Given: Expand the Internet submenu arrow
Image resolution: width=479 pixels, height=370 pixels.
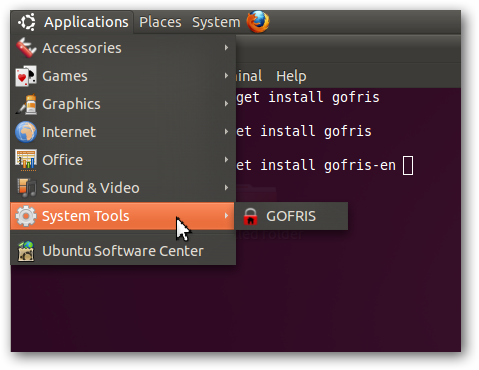Looking at the screenshot, I should [226, 132].
